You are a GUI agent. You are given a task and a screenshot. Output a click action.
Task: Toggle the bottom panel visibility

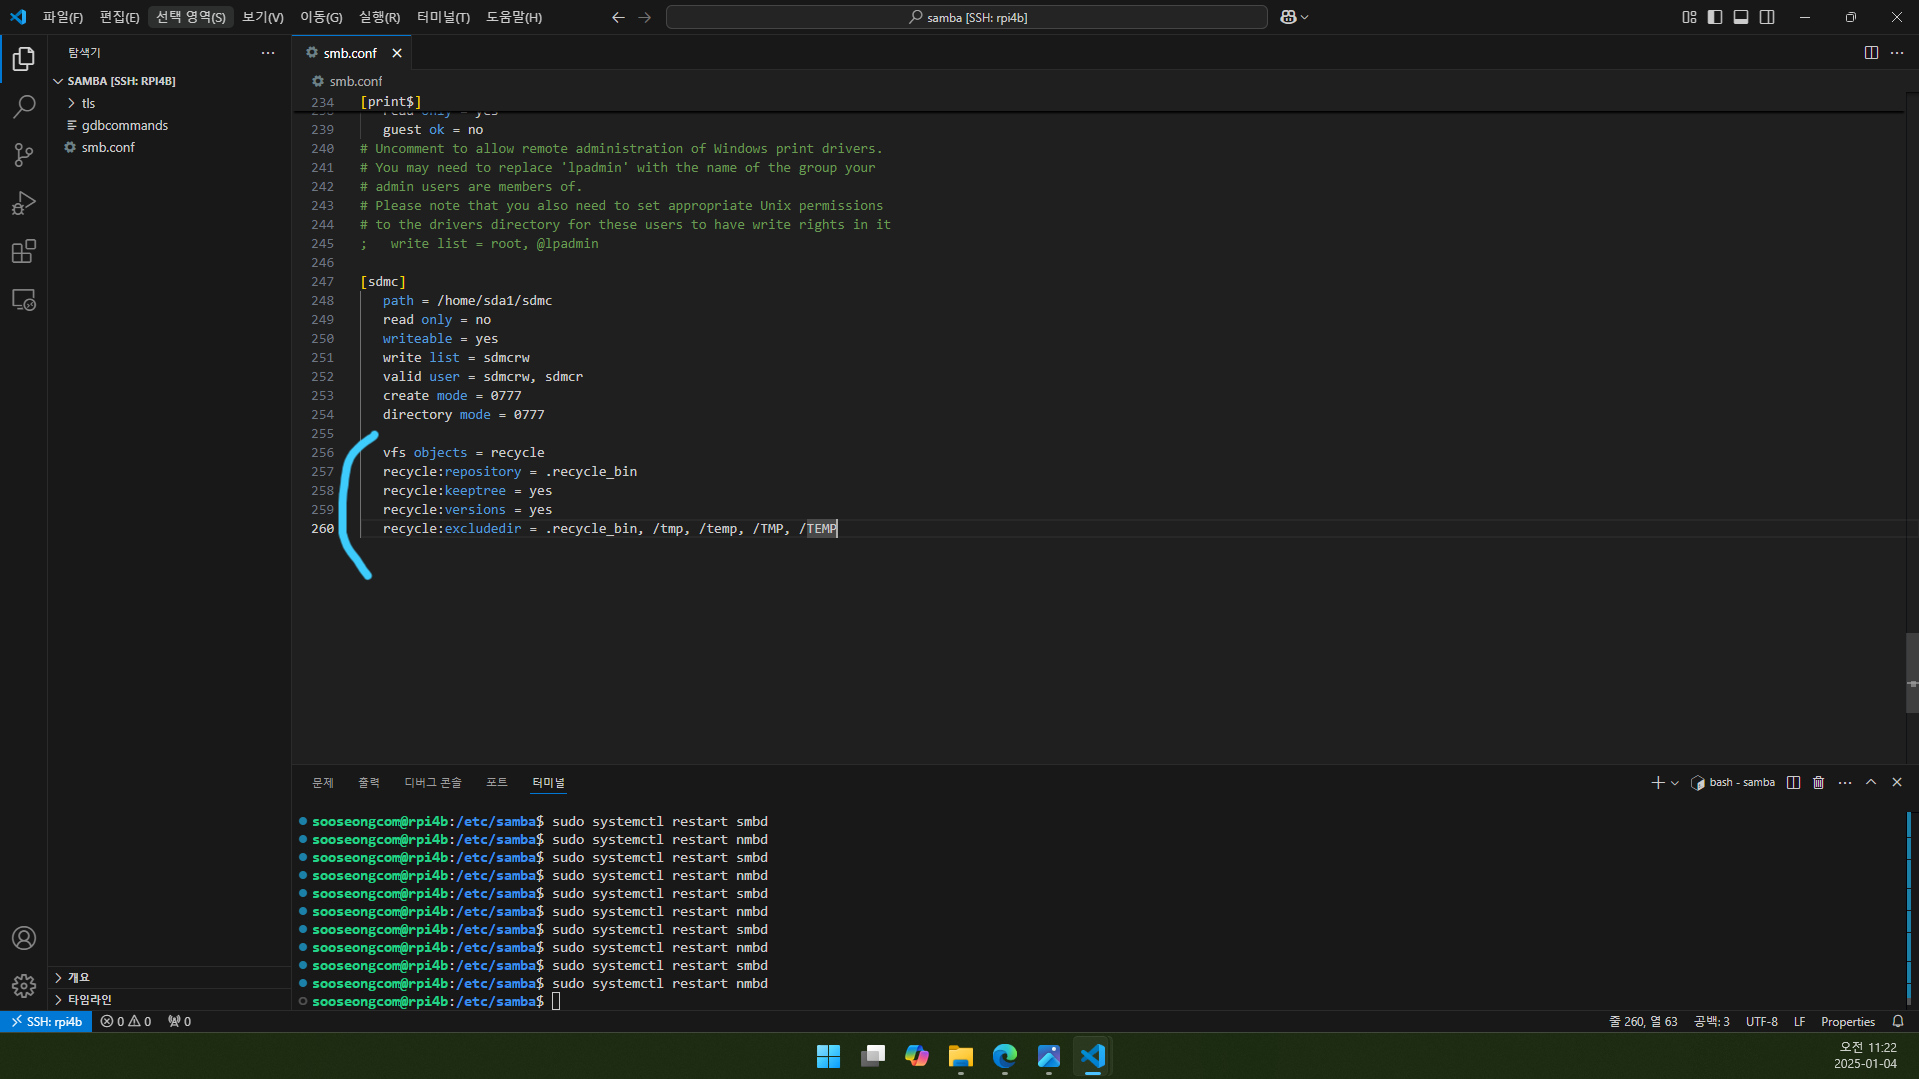1741,17
